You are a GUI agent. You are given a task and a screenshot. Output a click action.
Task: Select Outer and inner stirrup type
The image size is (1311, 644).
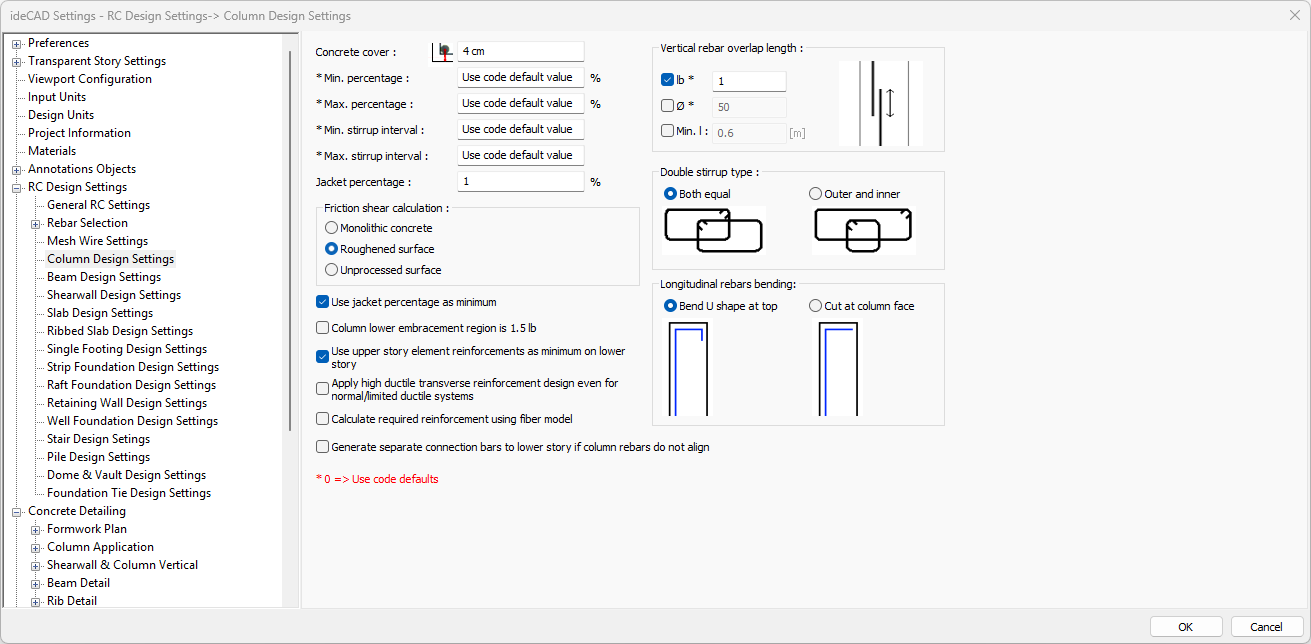(815, 194)
